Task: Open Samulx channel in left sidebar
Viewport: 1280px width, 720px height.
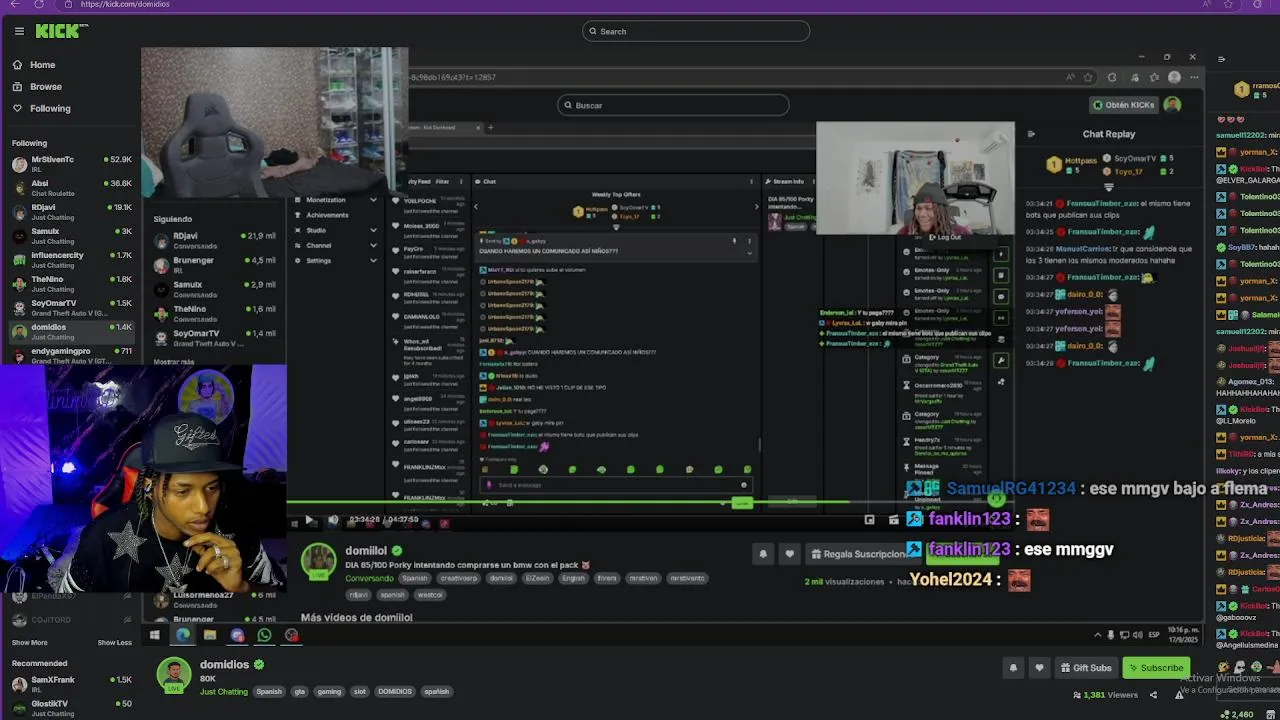Action: (x=70, y=235)
